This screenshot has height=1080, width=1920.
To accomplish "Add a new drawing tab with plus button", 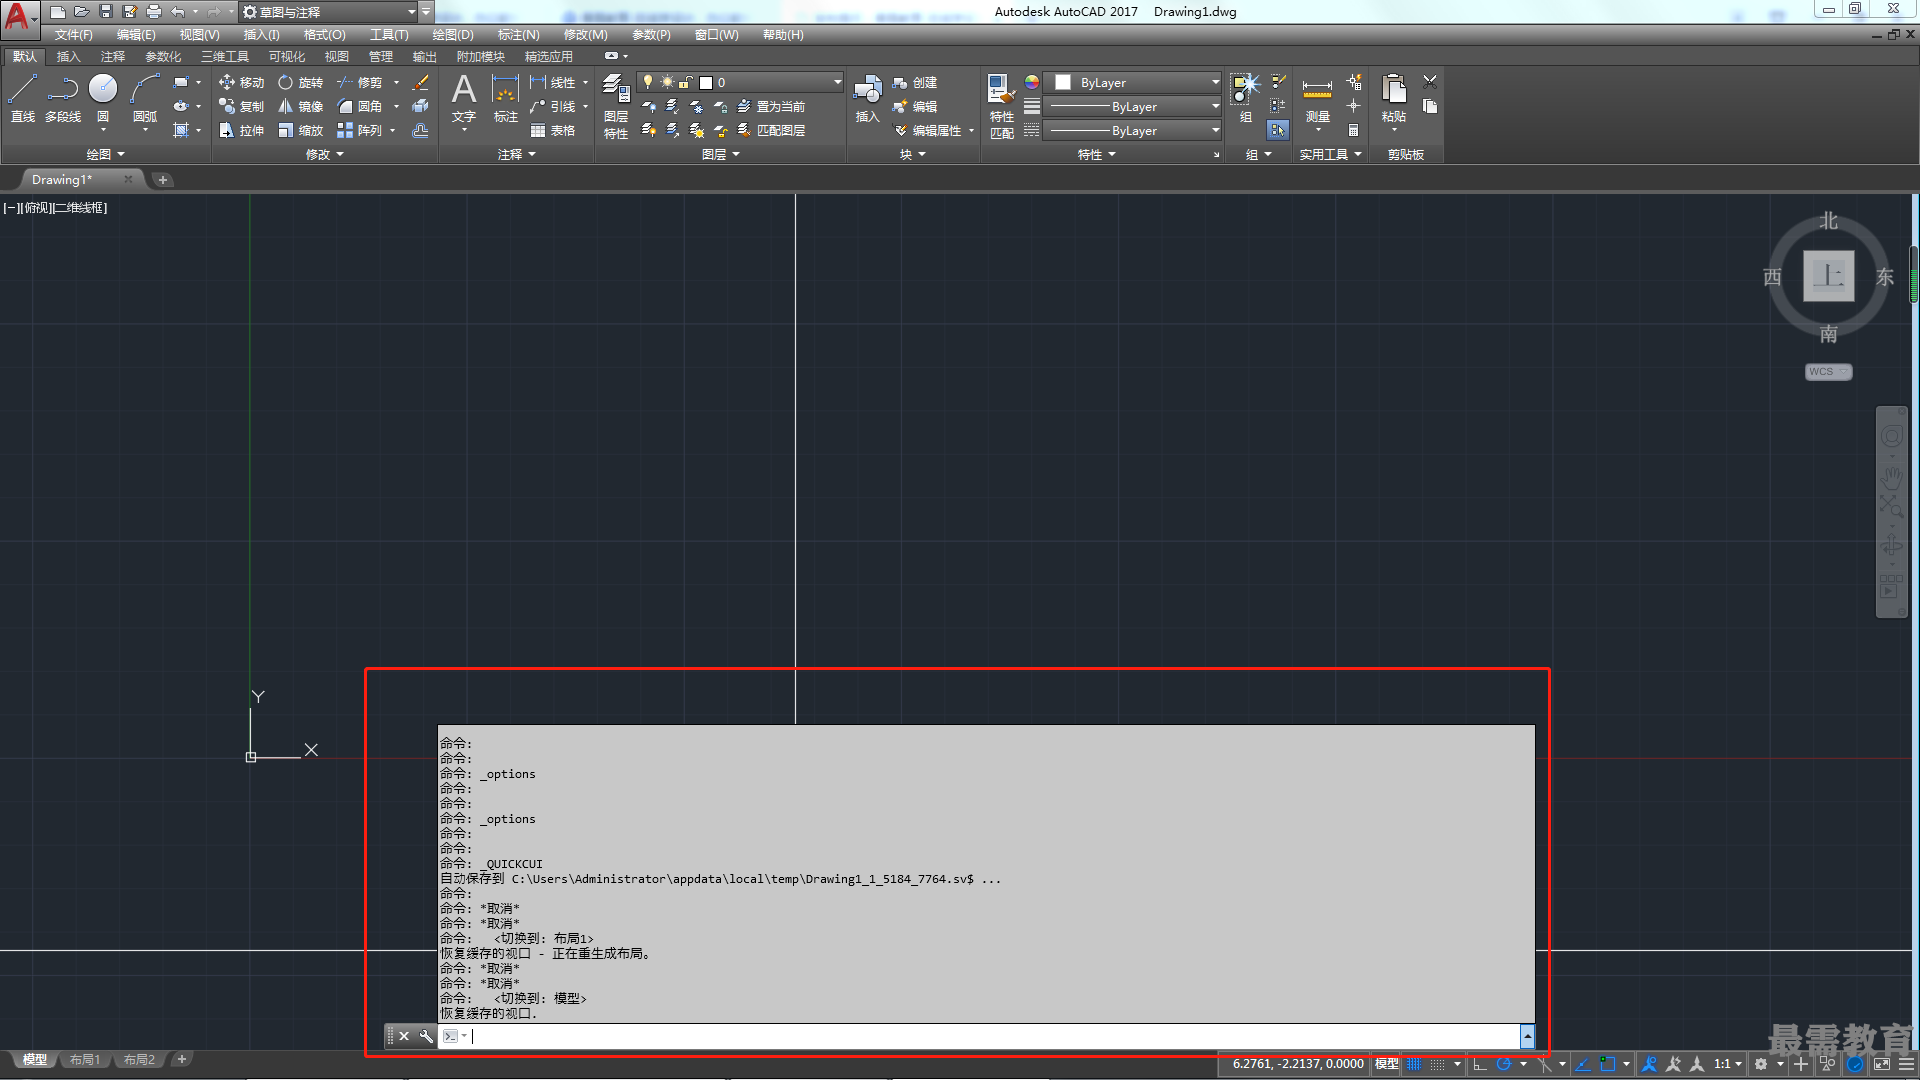I will [163, 180].
